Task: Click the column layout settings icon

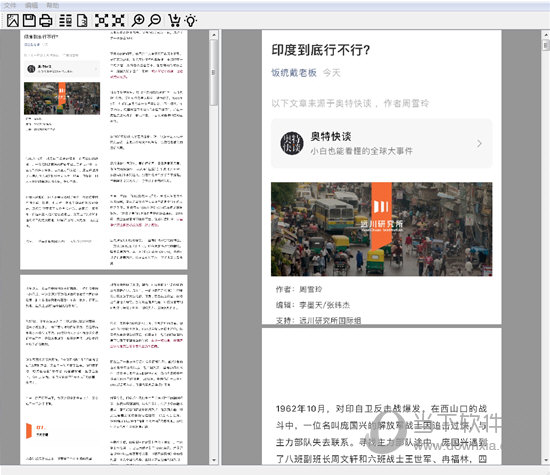Action: coord(65,21)
